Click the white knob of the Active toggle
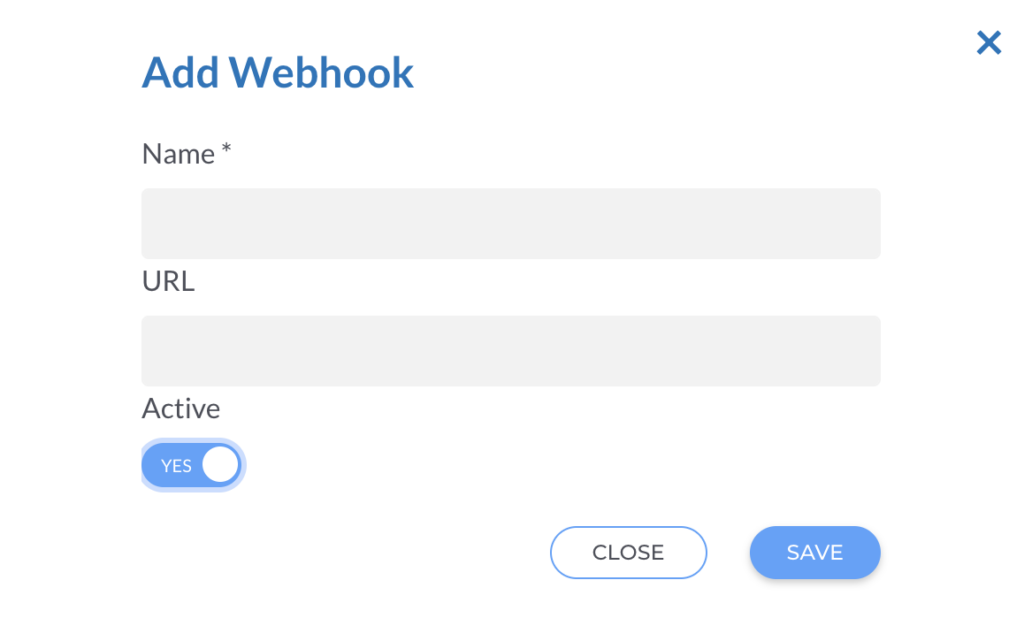This screenshot has height=626, width=1024. pos(220,465)
